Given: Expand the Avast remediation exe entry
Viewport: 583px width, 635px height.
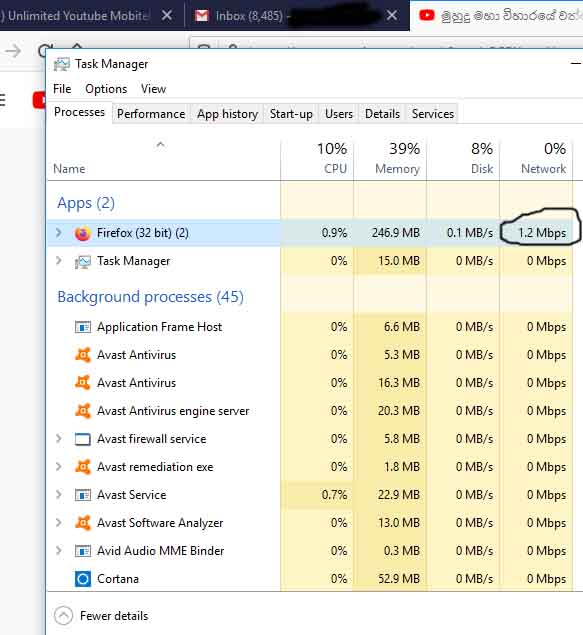Looking at the screenshot, I should point(59,467).
